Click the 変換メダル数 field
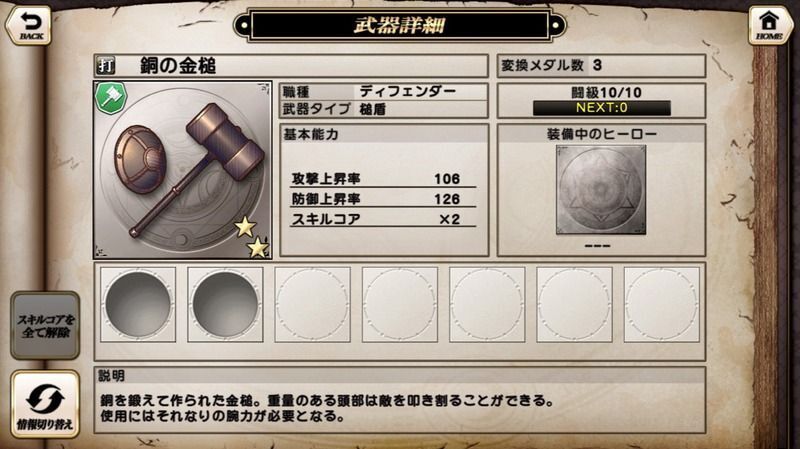800x449 pixels. pos(602,66)
